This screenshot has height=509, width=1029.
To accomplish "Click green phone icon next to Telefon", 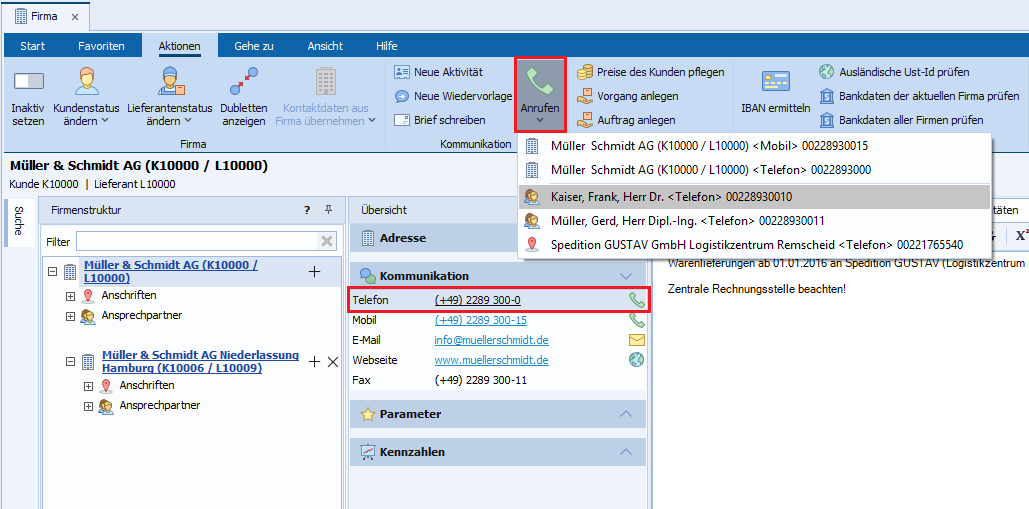I will pyautogui.click(x=636, y=300).
